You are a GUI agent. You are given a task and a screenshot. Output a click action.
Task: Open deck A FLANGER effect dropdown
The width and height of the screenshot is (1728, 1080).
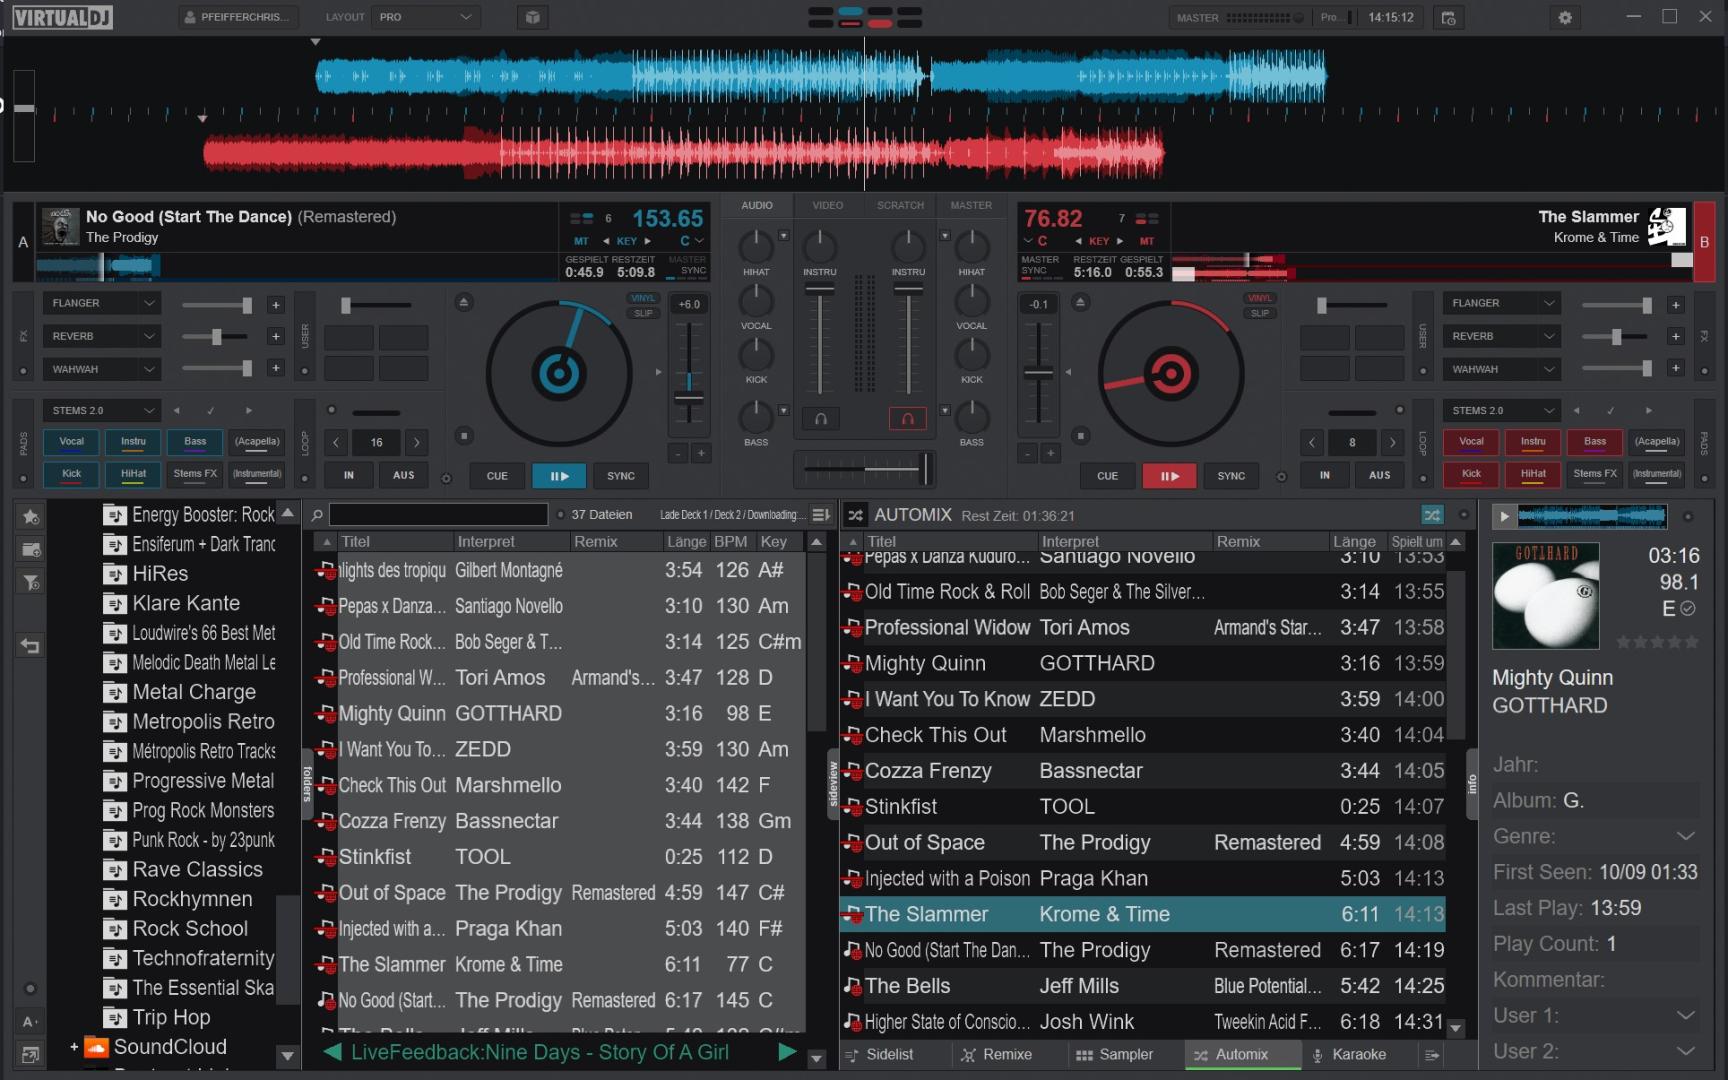click(x=101, y=303)
